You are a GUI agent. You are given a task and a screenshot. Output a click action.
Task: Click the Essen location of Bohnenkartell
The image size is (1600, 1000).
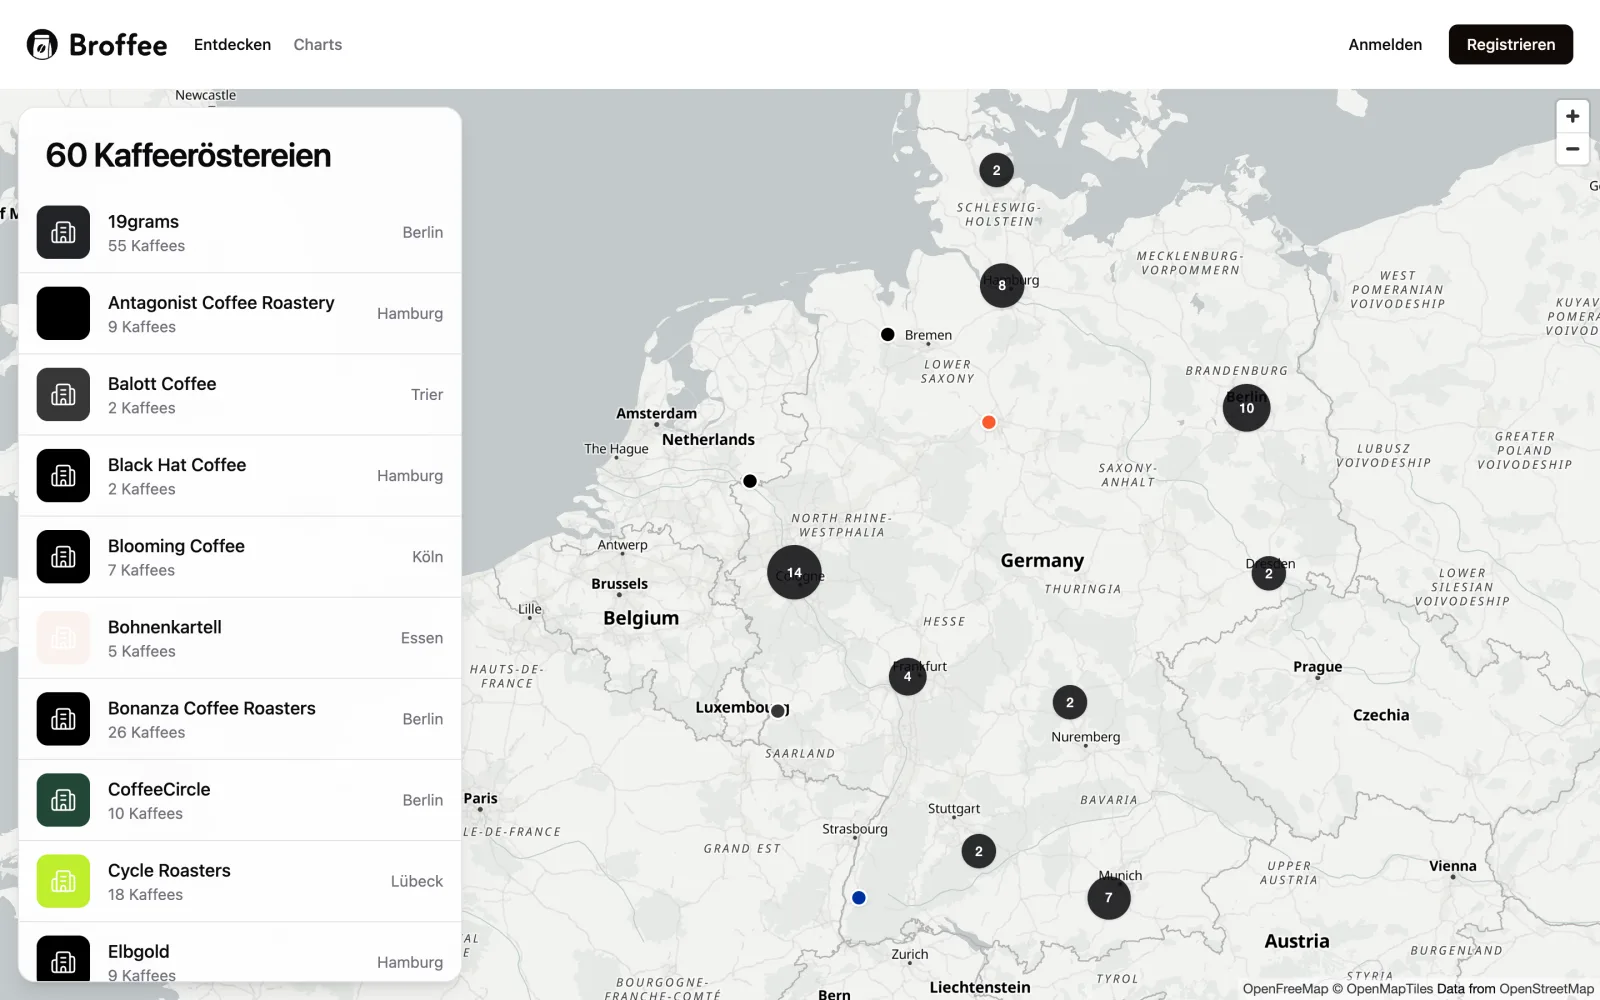coord(422,637)
